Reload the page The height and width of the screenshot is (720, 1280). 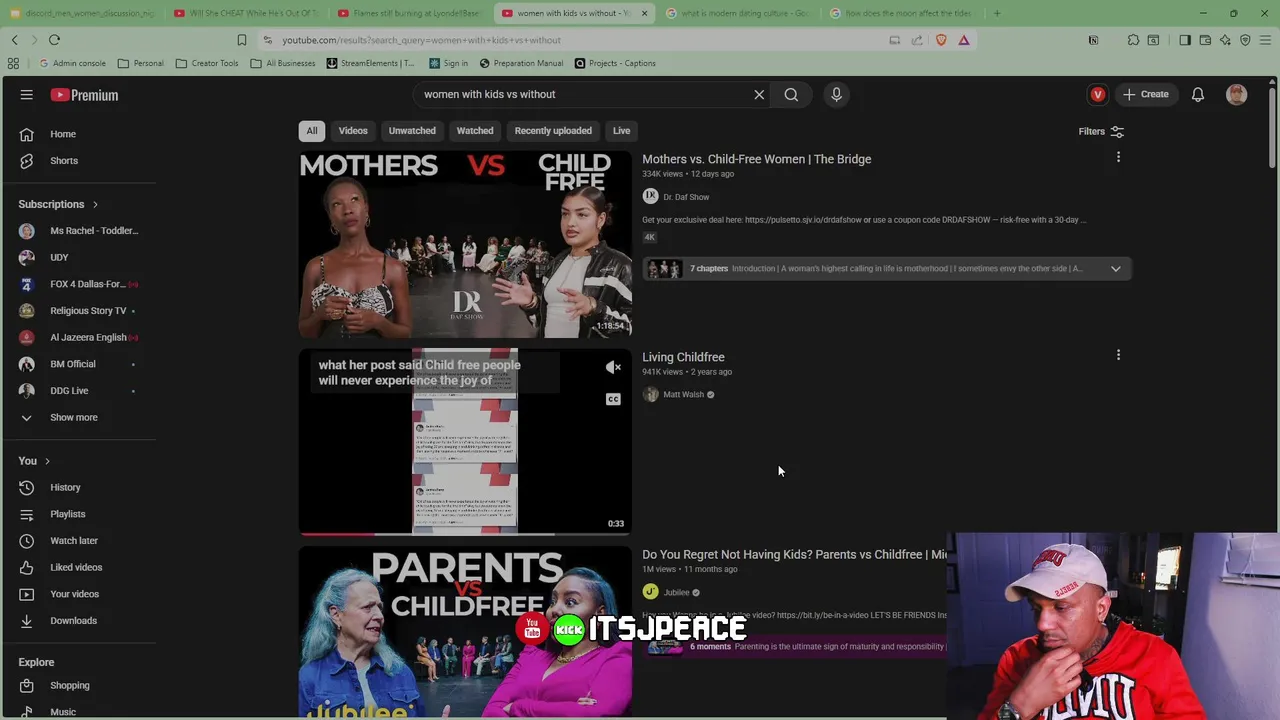54,40
